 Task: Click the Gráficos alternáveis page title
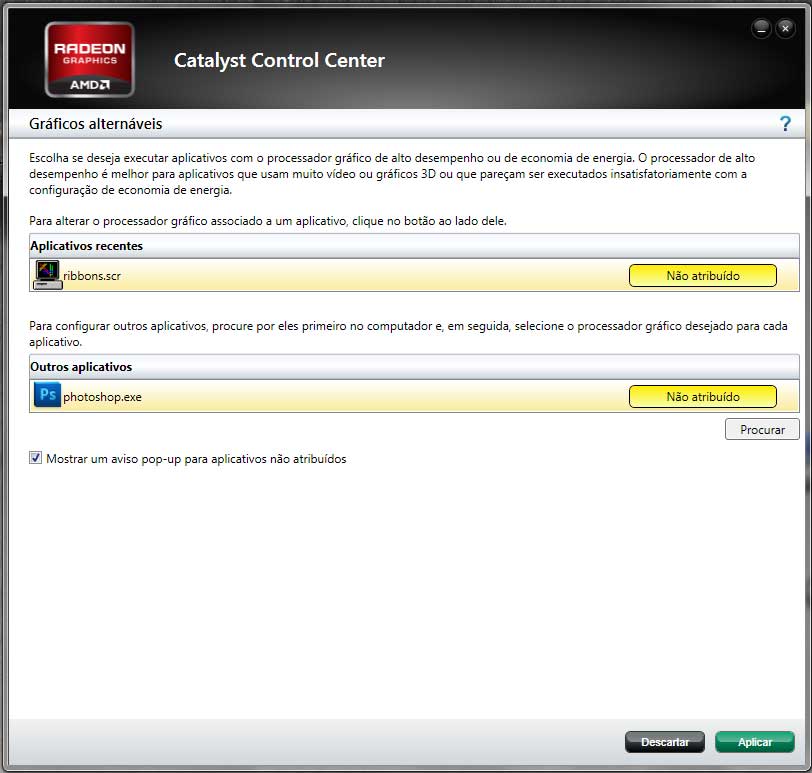pyautogui.click(x=96, y=124)
